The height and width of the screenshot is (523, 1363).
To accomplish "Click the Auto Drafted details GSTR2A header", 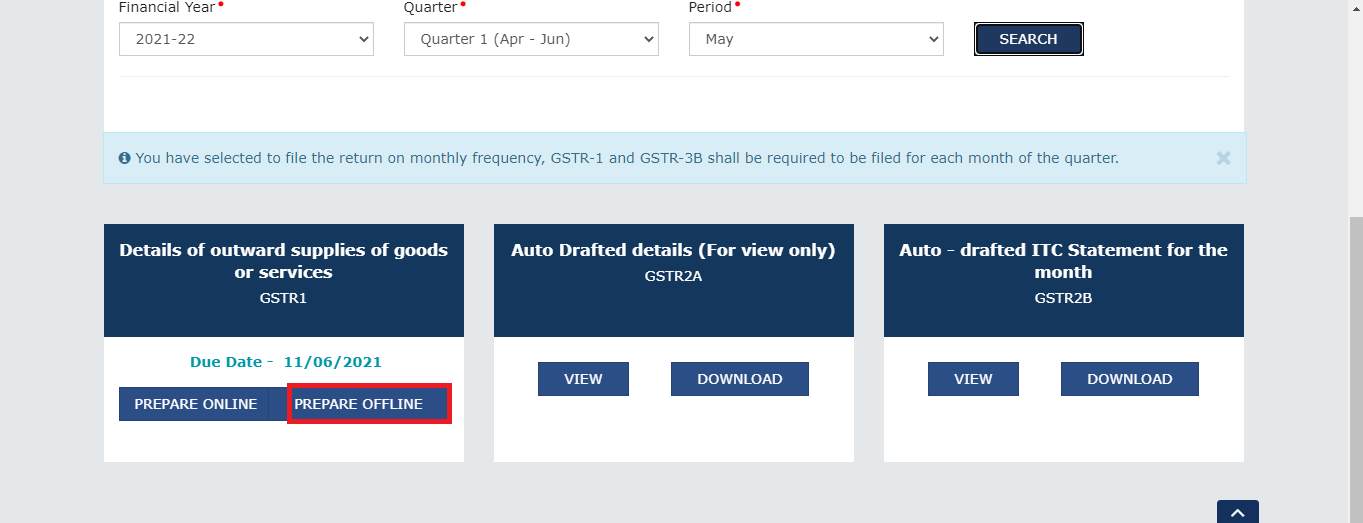I will click(674, 280).
